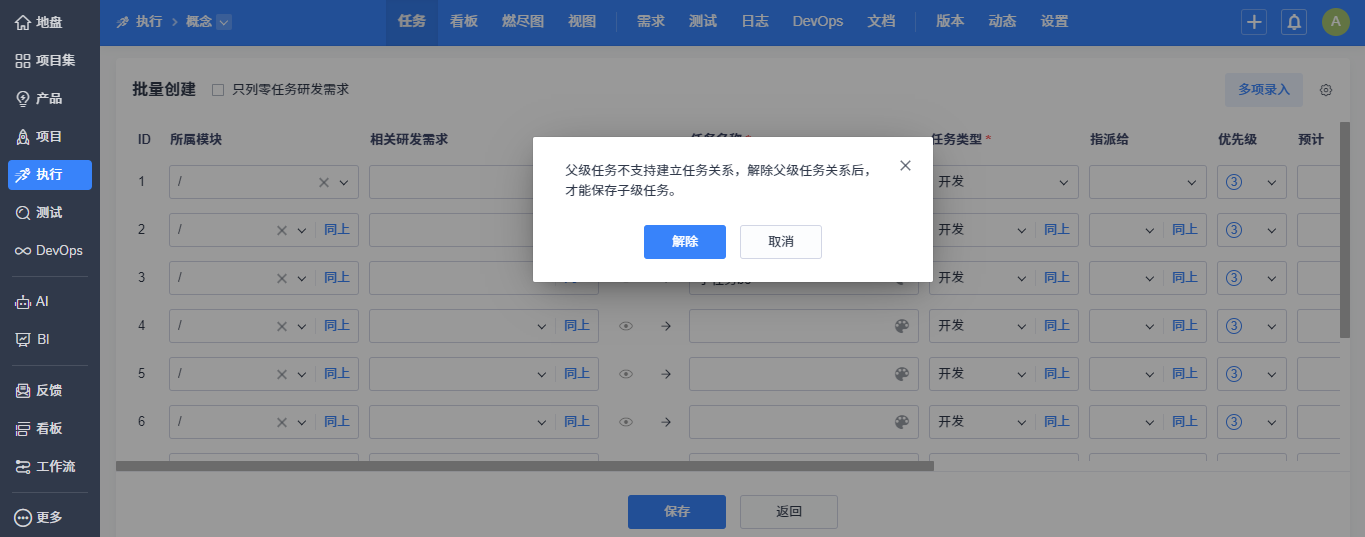Open 反馈 in the sidebar
The height and width of the screenshot is (537, 1365).
pyautogui.click(x=50, y=390)
